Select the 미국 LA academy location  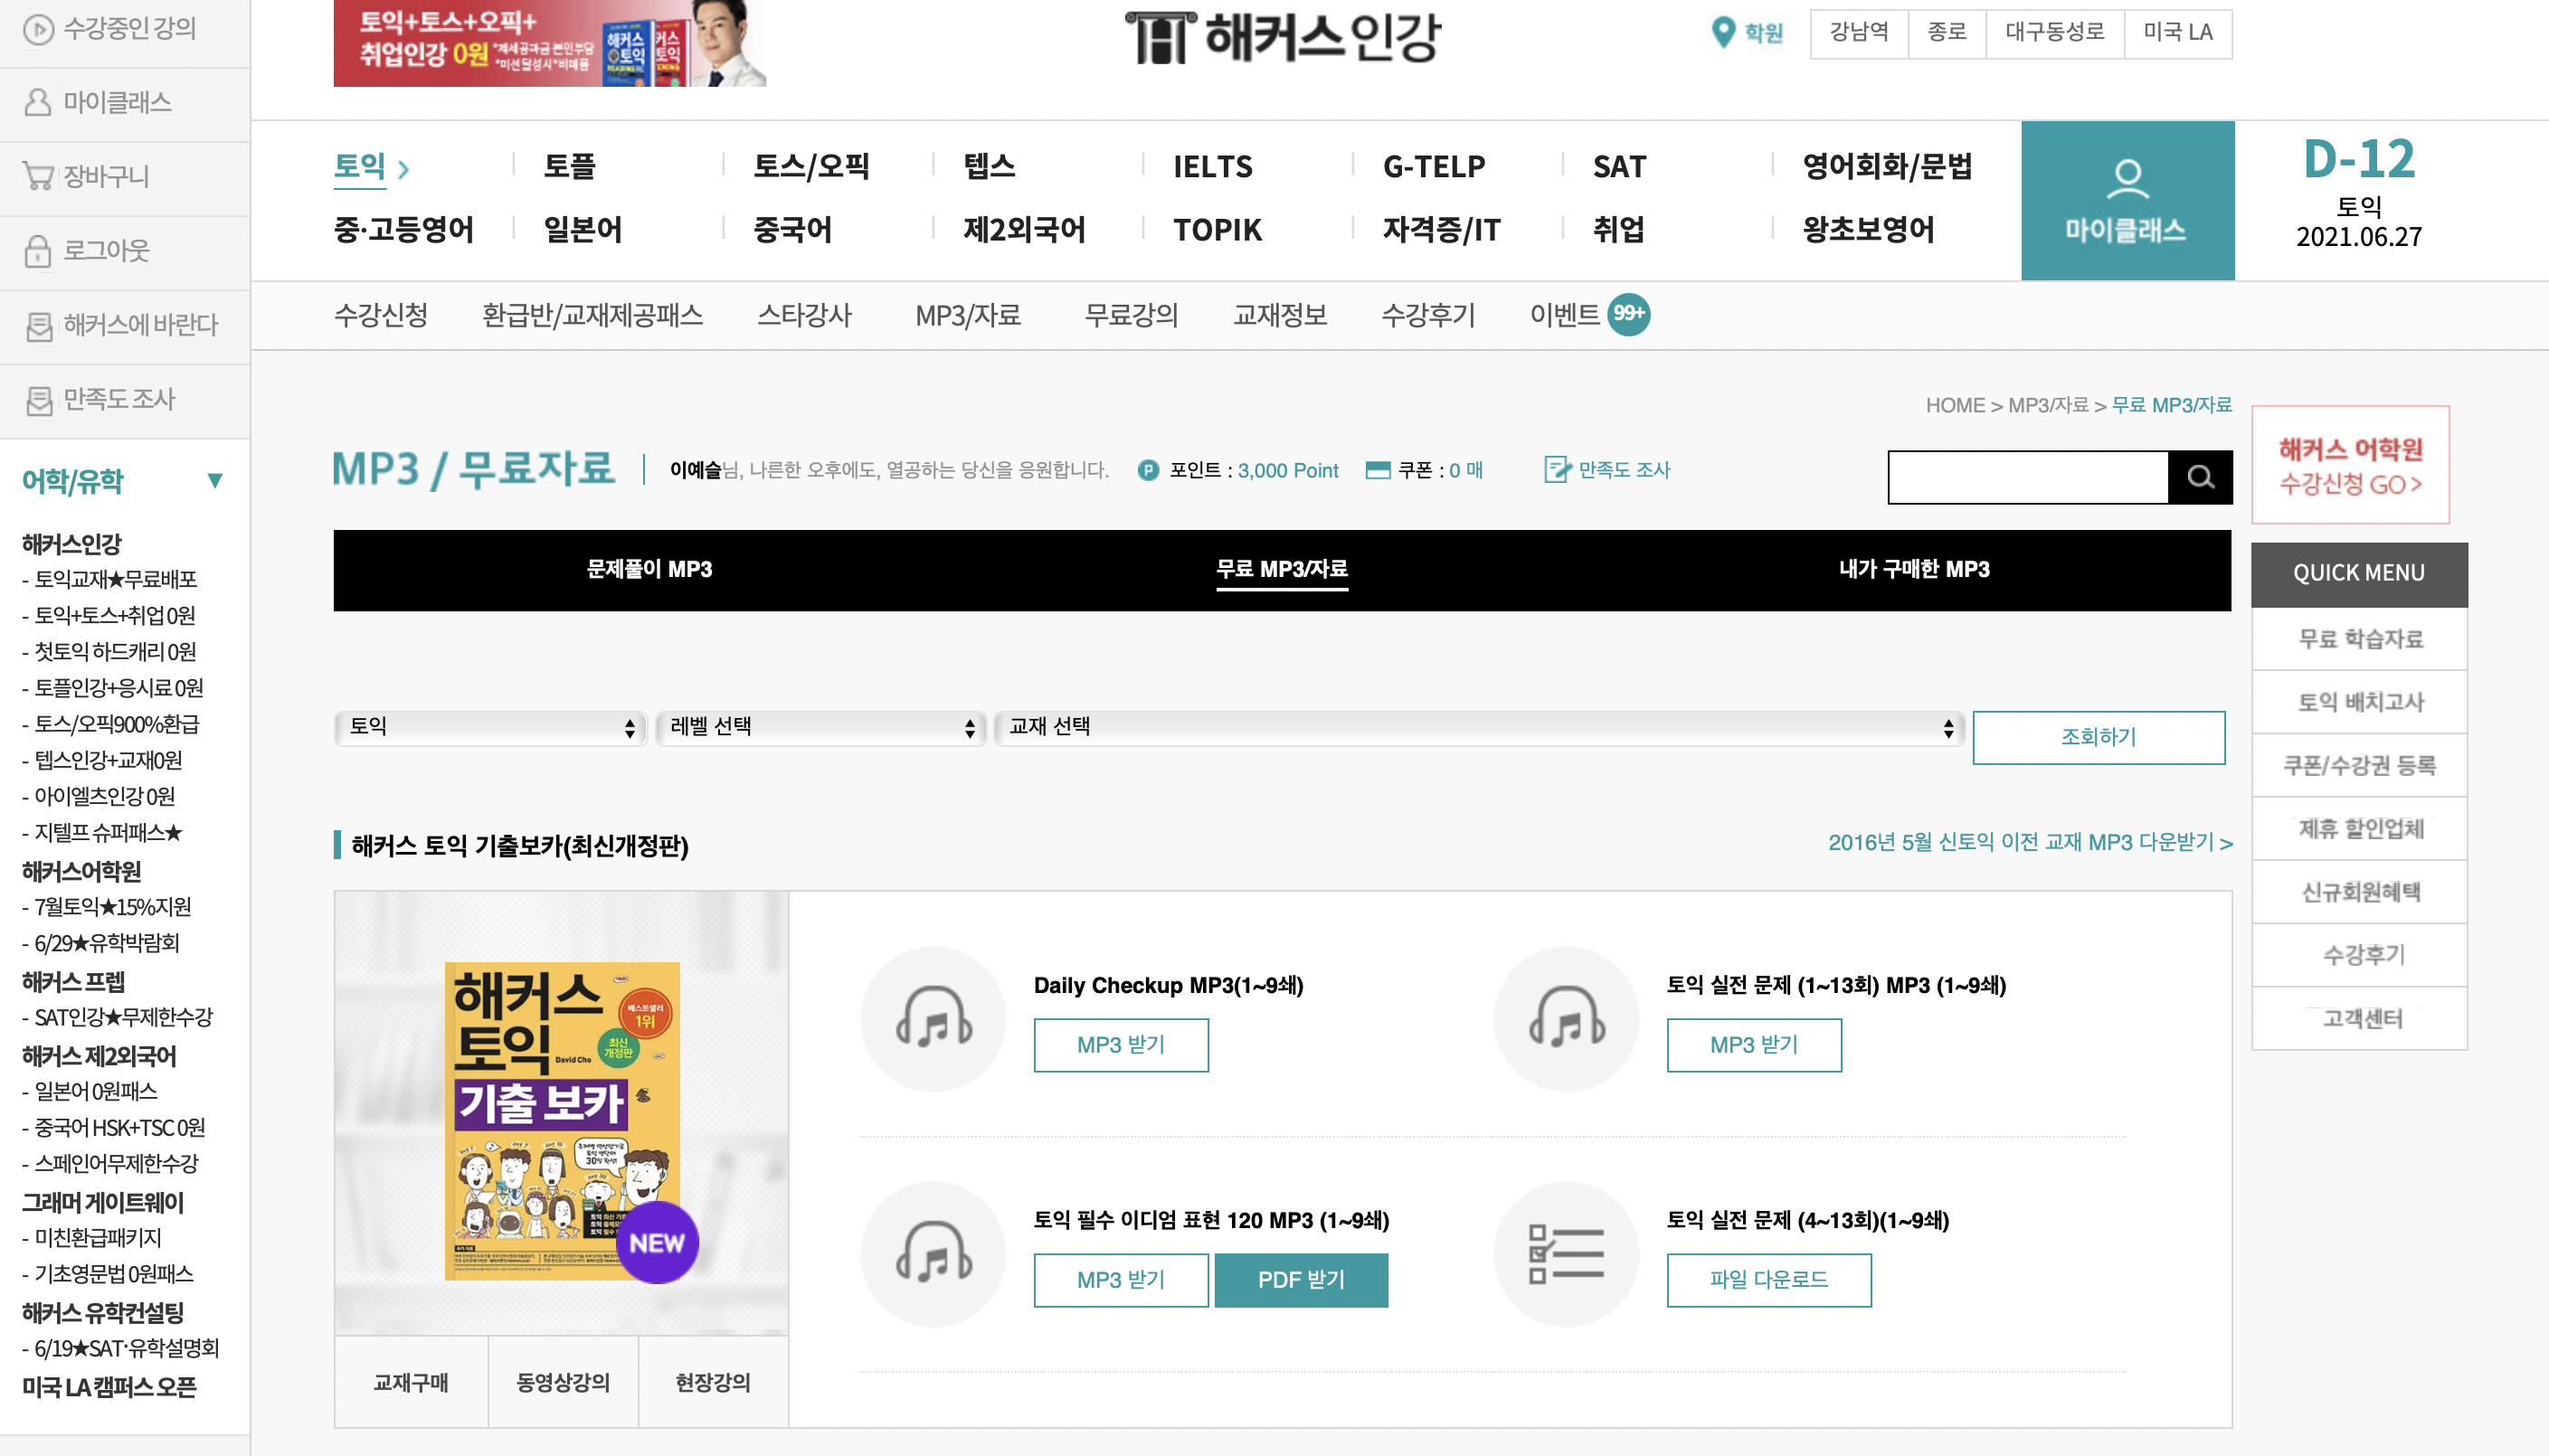(x=2178, y=33)
